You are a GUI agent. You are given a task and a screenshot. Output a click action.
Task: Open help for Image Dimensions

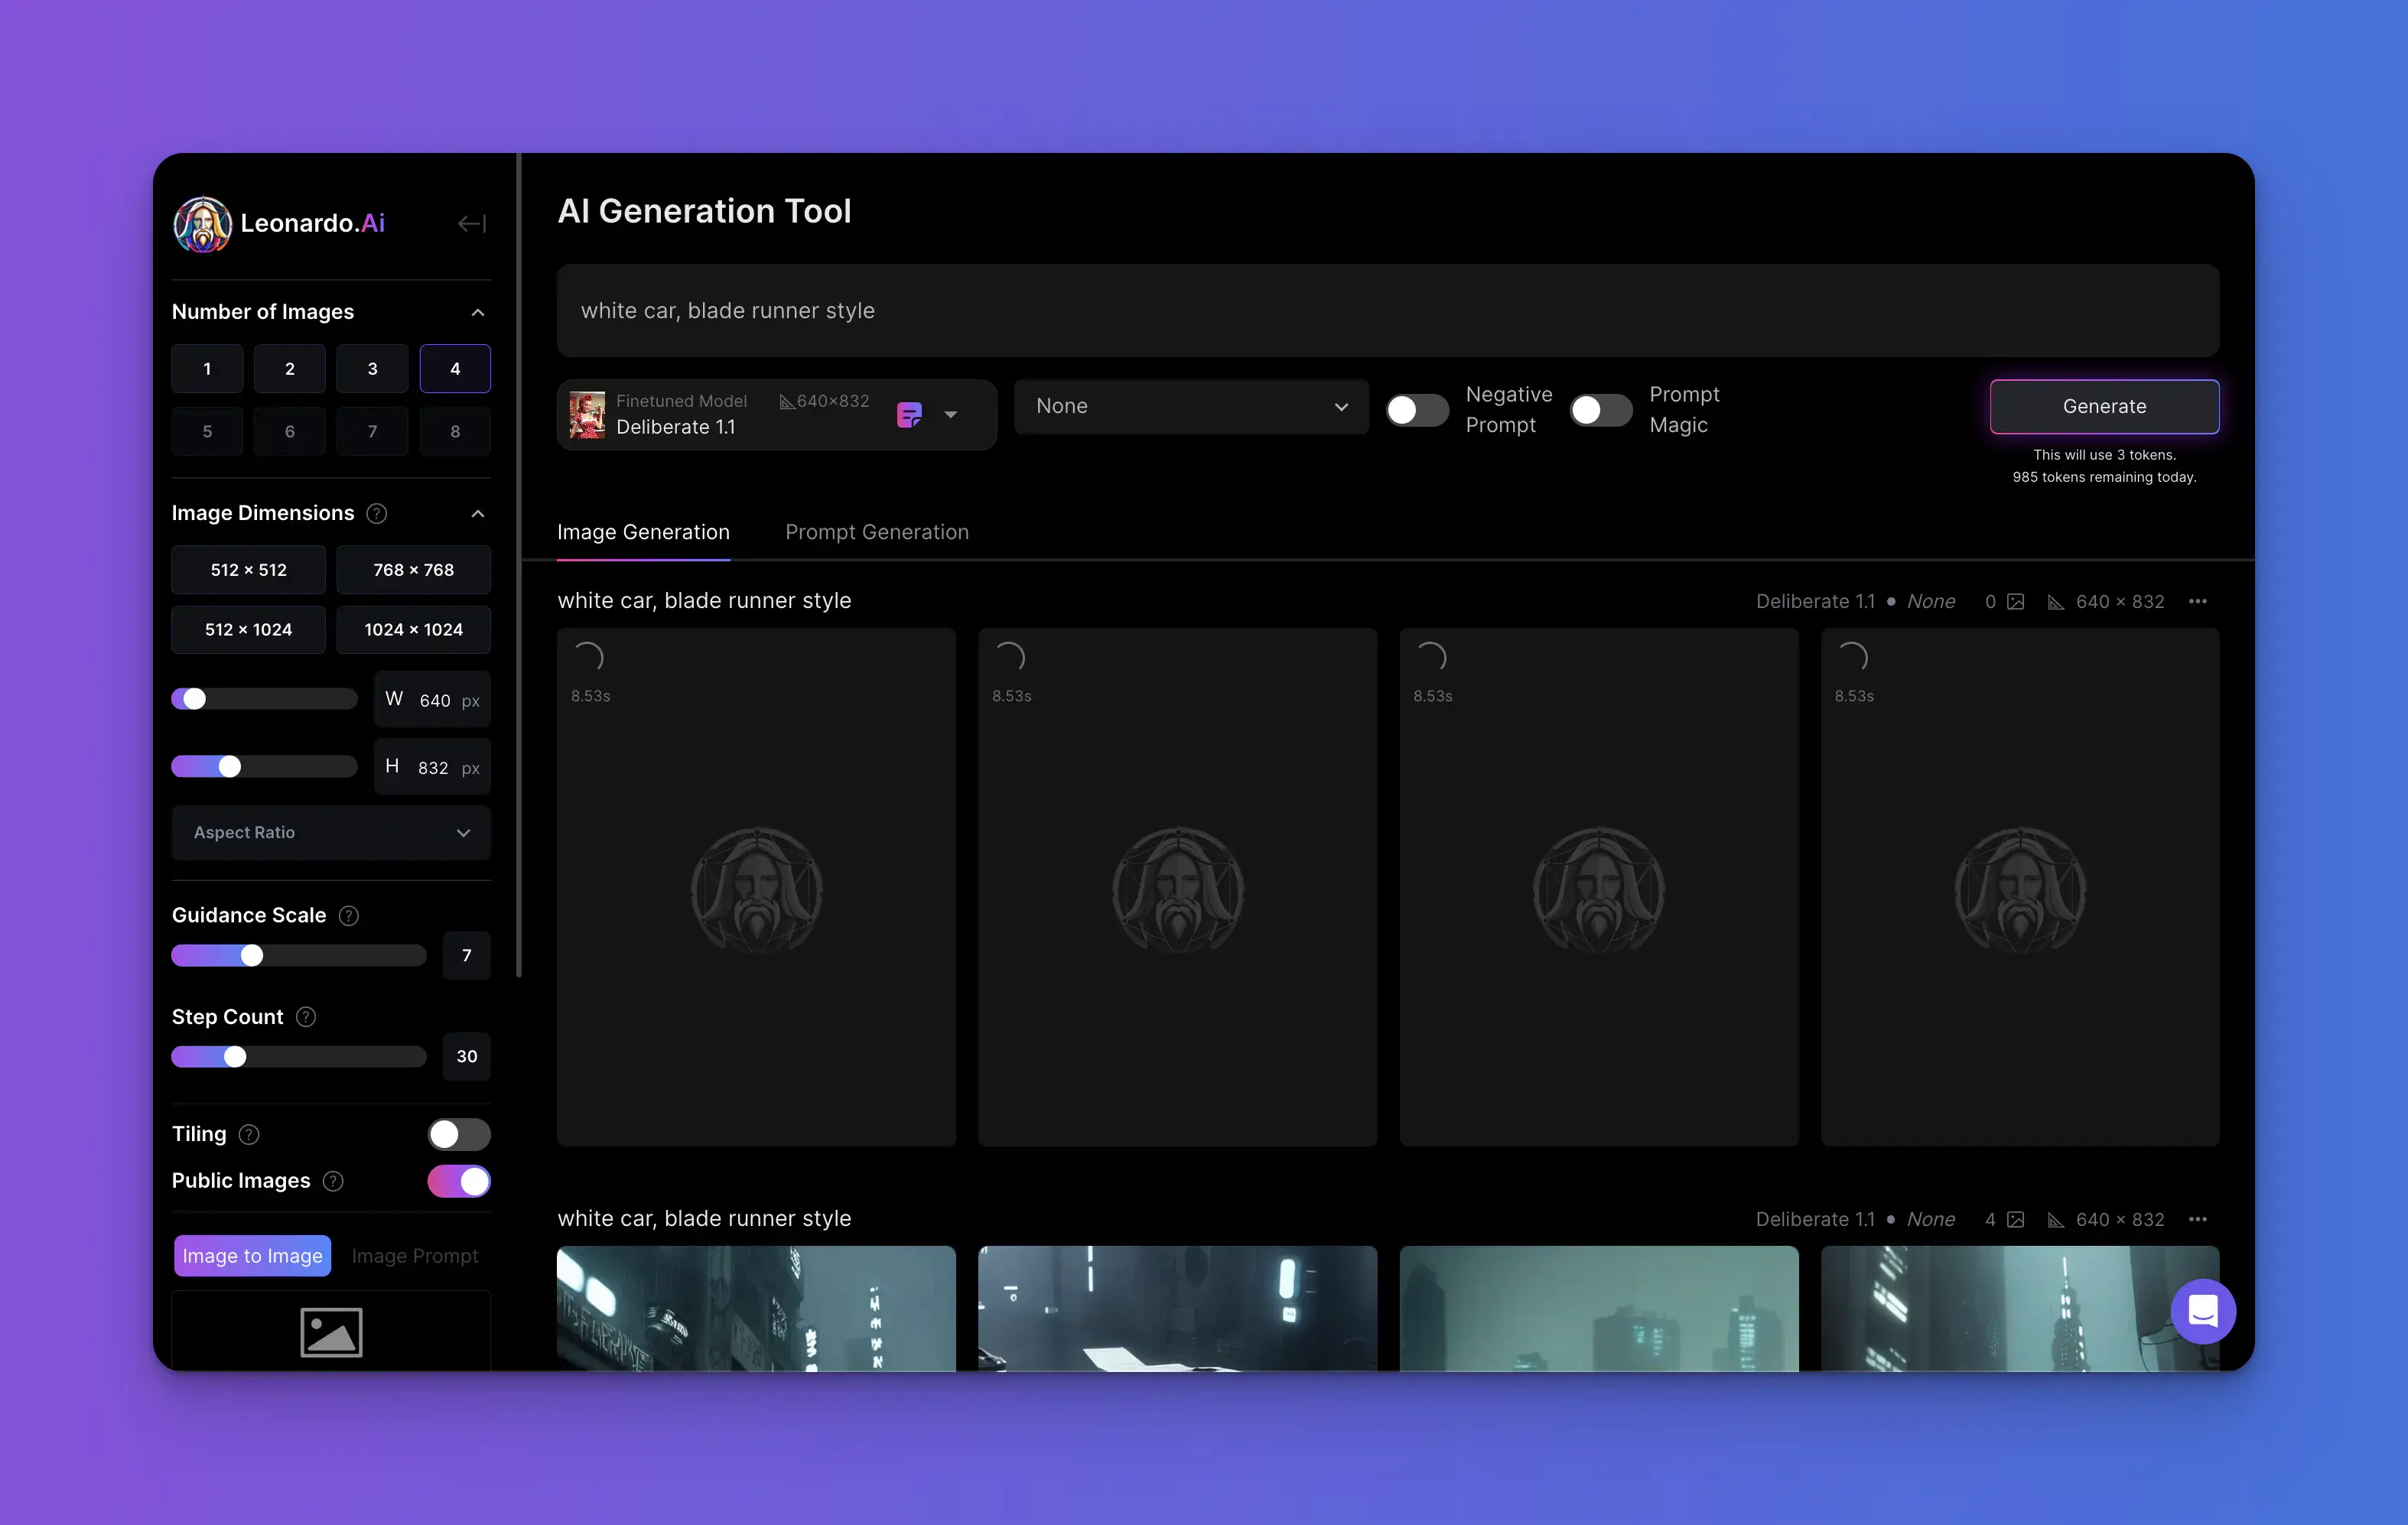(377, 514)
